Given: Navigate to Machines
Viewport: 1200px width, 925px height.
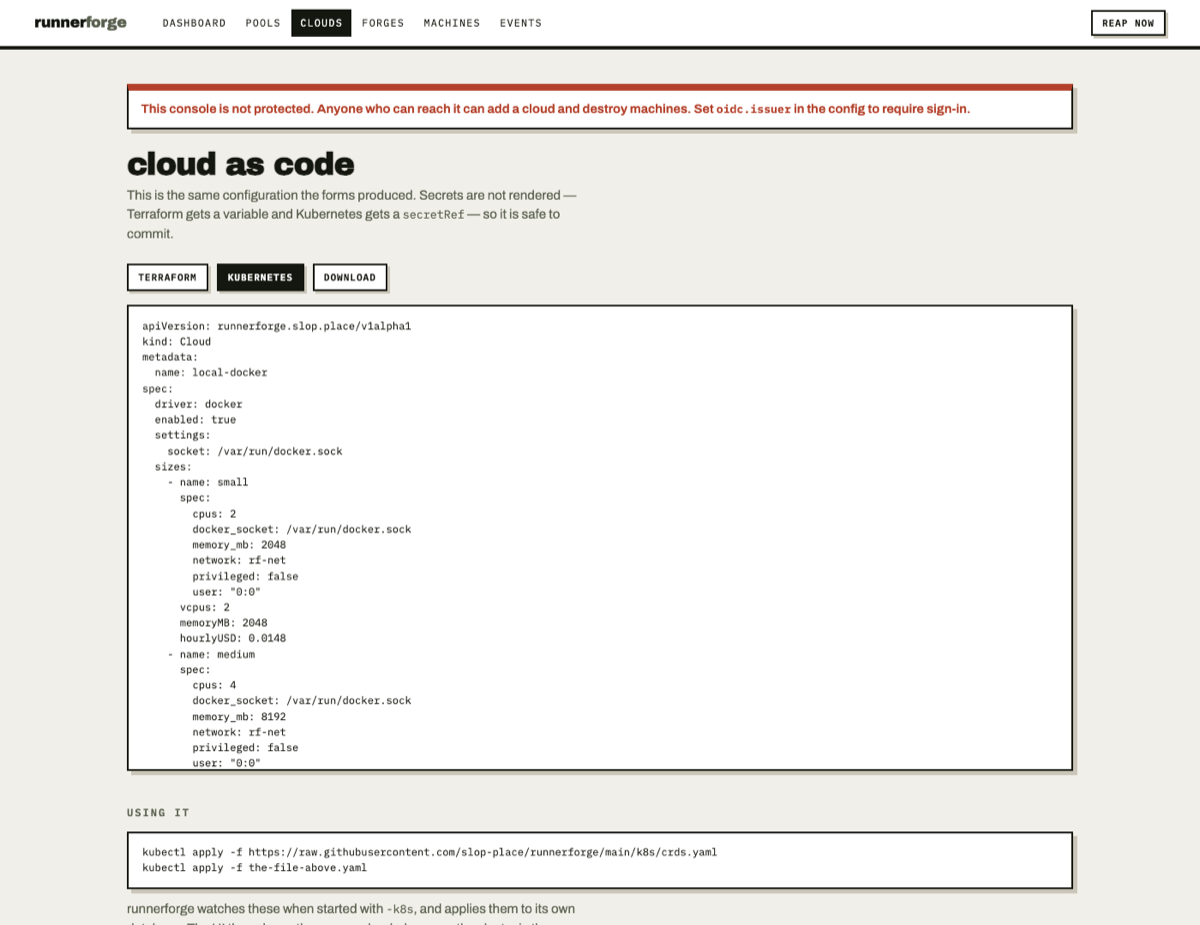Looking at the screenshot, I should pos(452,23).
